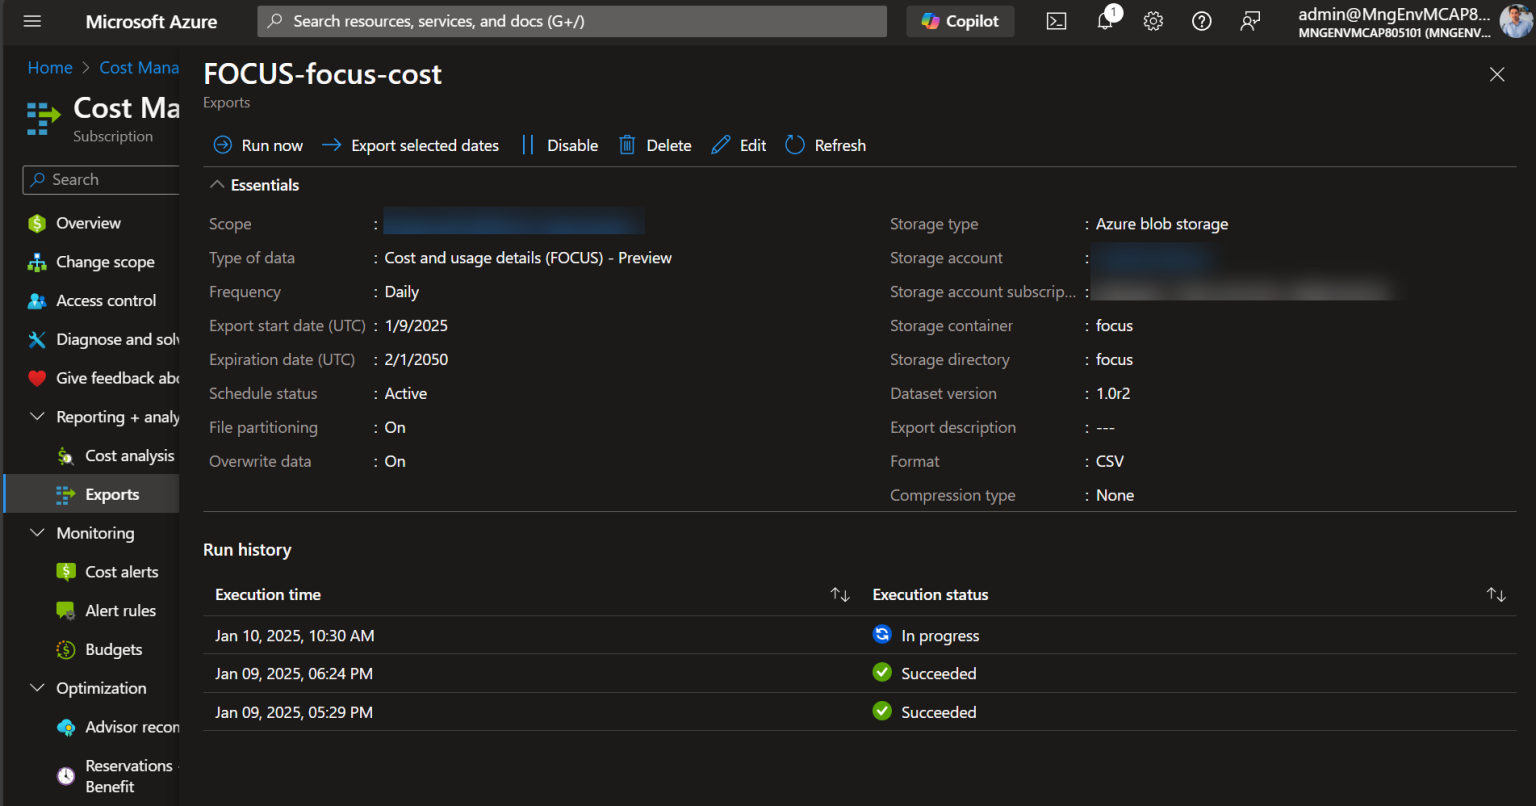Image resolution: width=1536 pixels, height=806 pixels.
Task: Open portal settings gear
Action: [x=1153, y=21]
